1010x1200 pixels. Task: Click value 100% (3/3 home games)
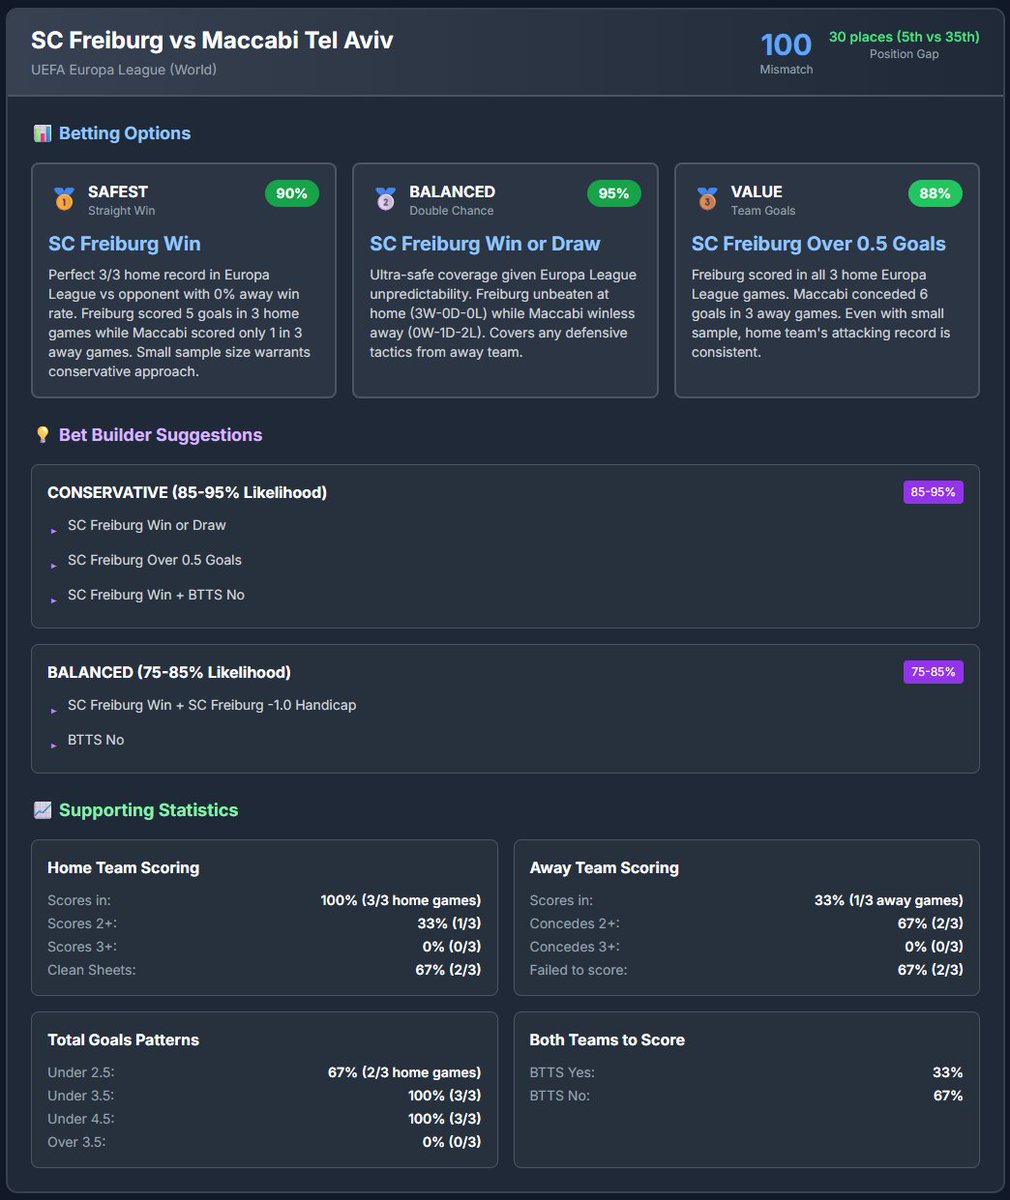(x=401, y=900)
